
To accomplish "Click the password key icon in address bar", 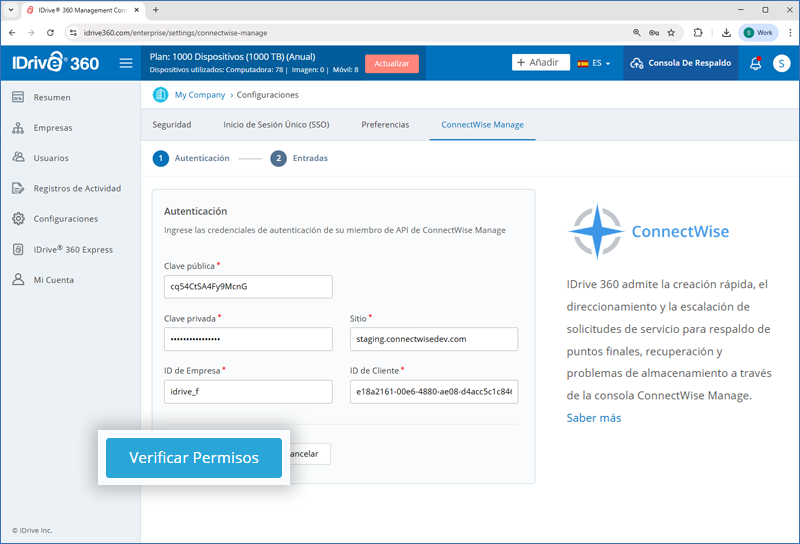I will [x=654, y=33].
